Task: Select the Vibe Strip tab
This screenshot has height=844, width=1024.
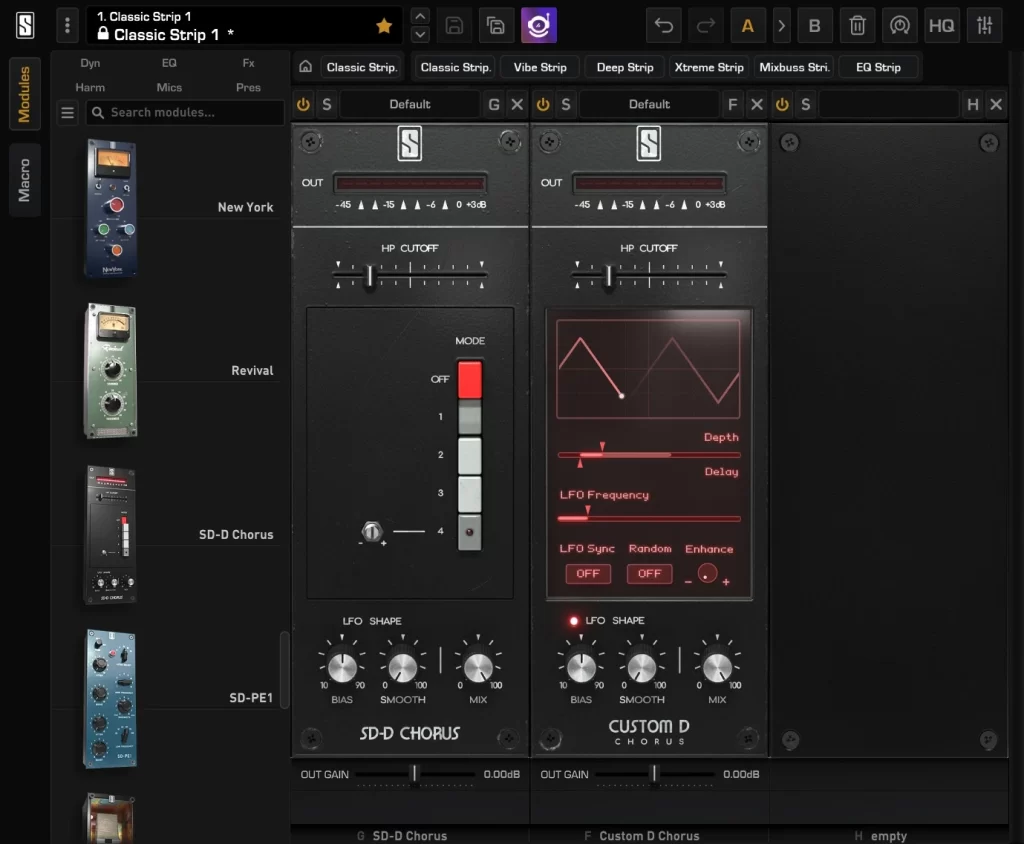Action: pyautogui.click(x=540, y=67)
